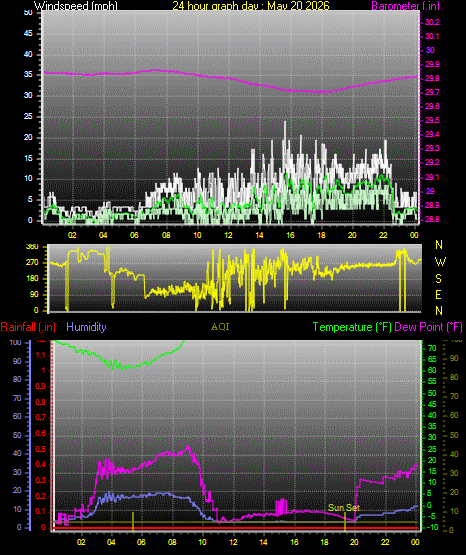Viewport: 466px width, 555px height.
Task: Click the W compass direction label
Action: pyautogui.click(x=440, y=262)
